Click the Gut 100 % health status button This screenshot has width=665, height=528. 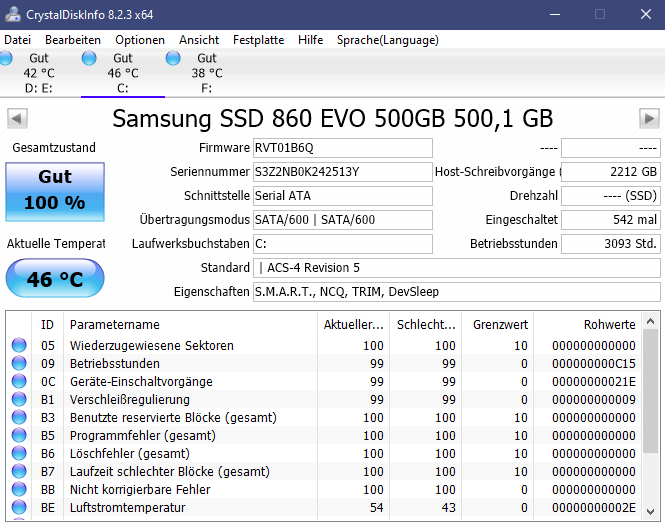pos(55,192)
